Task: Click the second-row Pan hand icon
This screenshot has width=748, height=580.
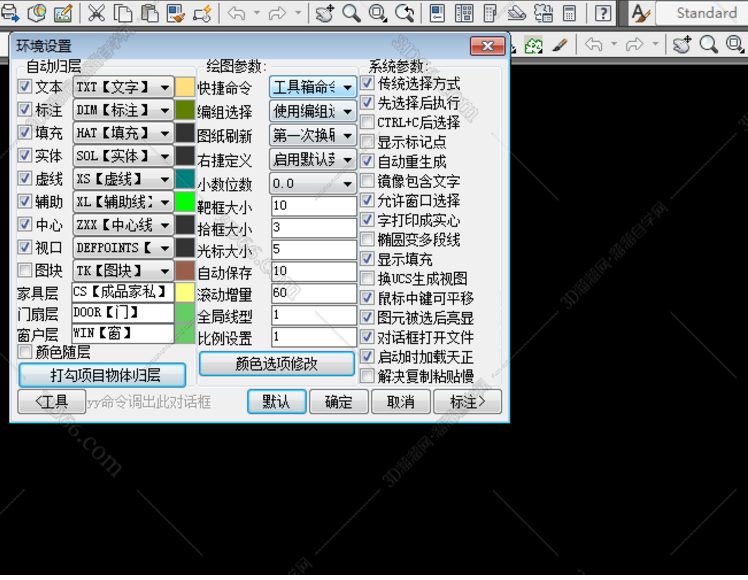Action: (x=682, y=45)
